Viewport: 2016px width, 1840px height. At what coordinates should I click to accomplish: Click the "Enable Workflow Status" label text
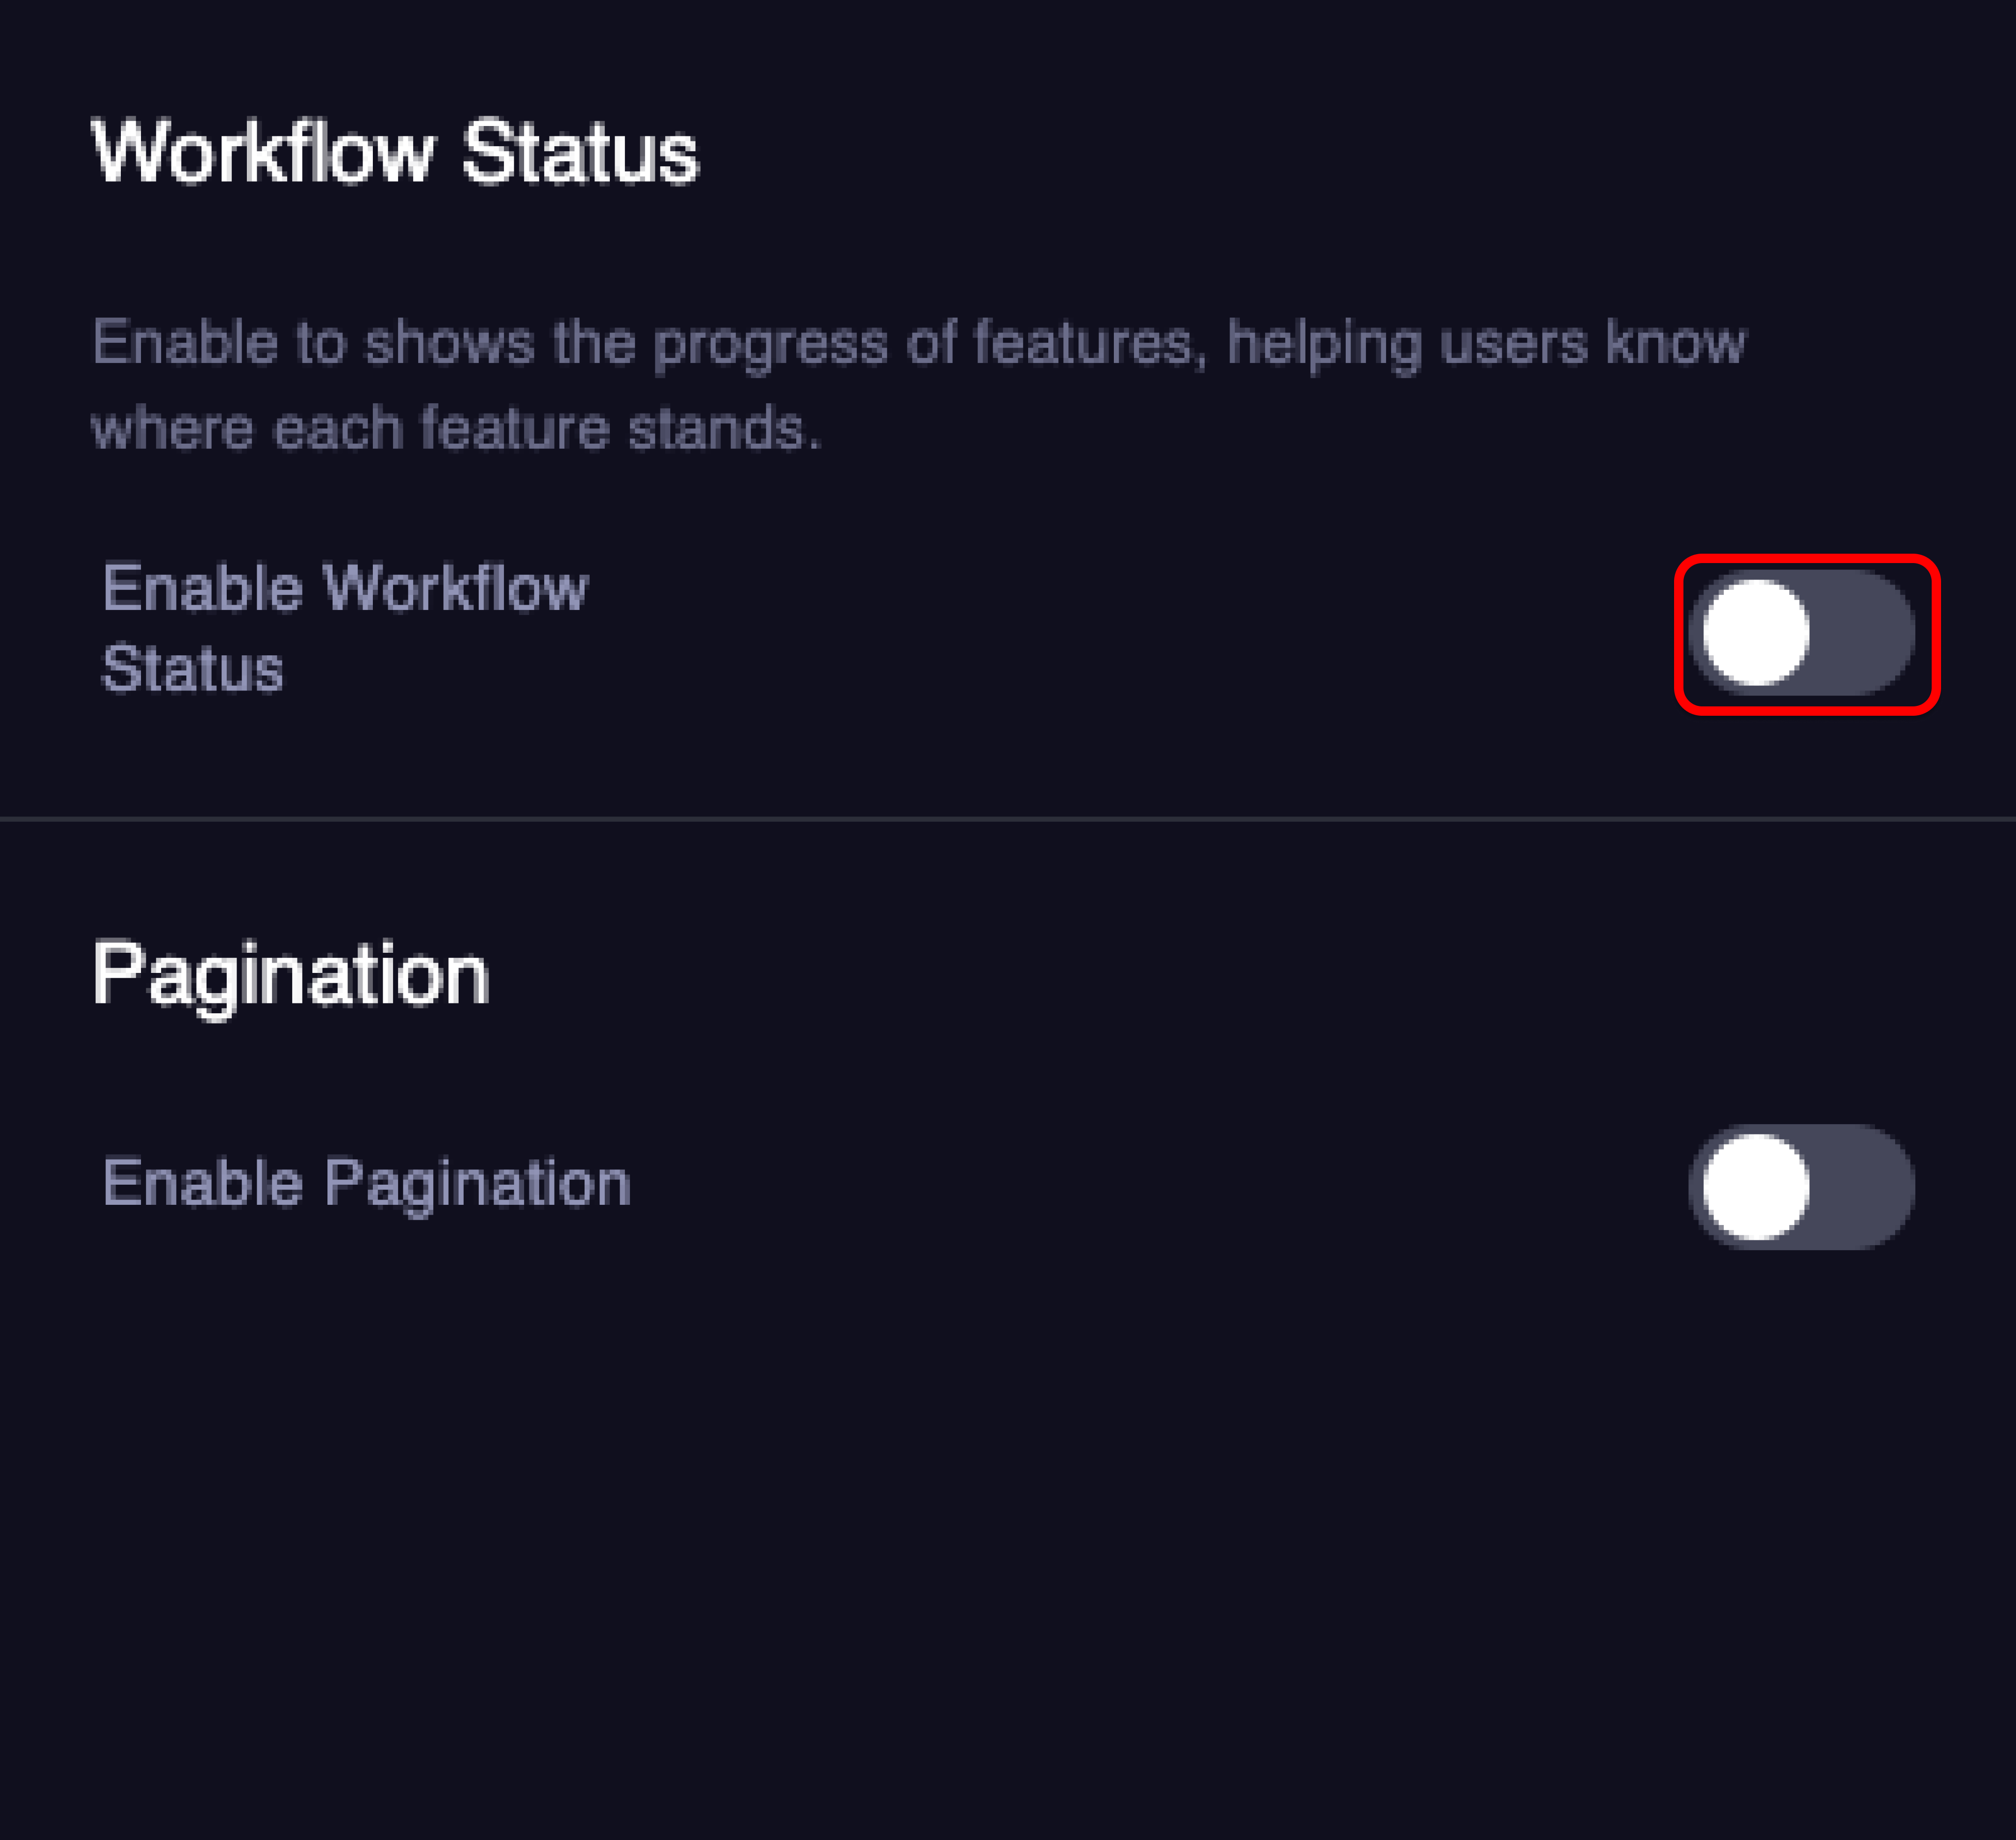[345, 627]
